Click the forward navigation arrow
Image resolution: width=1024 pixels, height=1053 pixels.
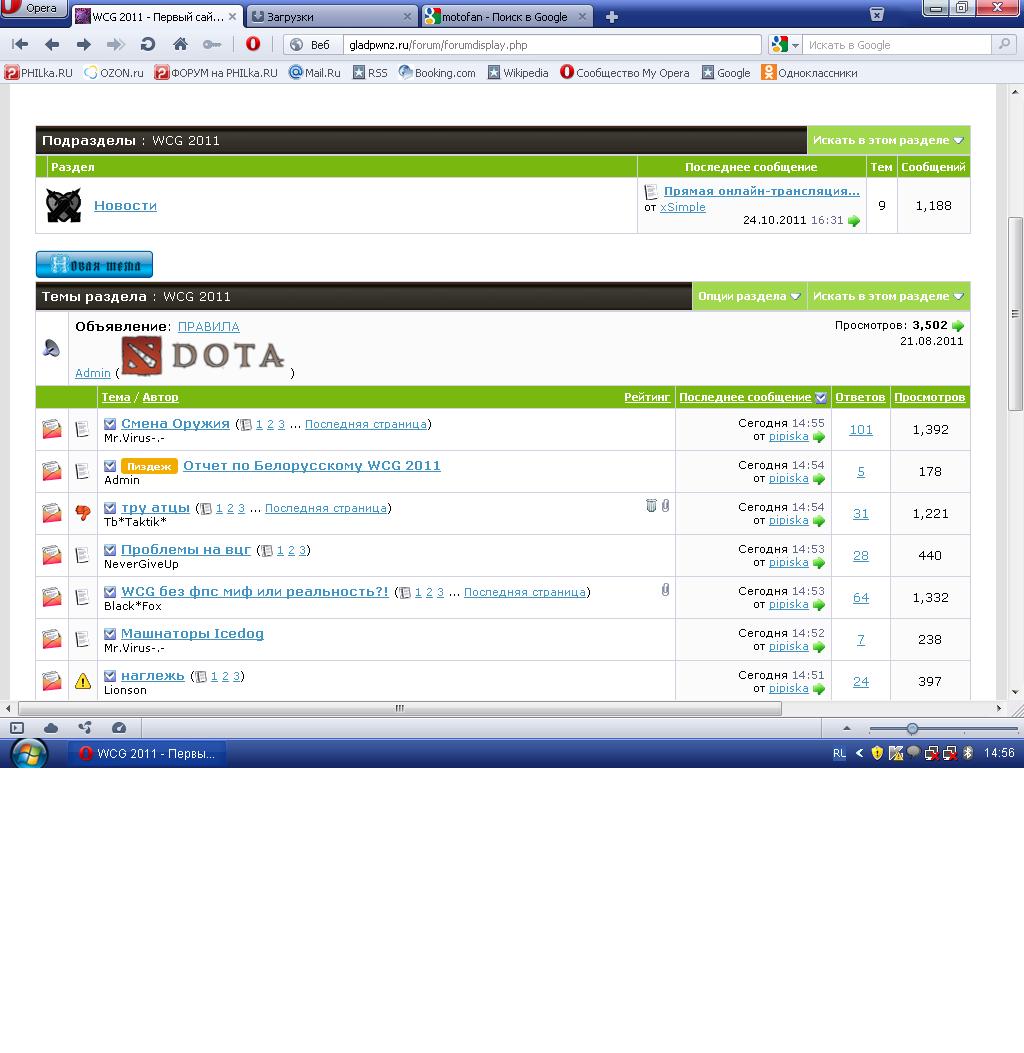(x=84, y=45)
